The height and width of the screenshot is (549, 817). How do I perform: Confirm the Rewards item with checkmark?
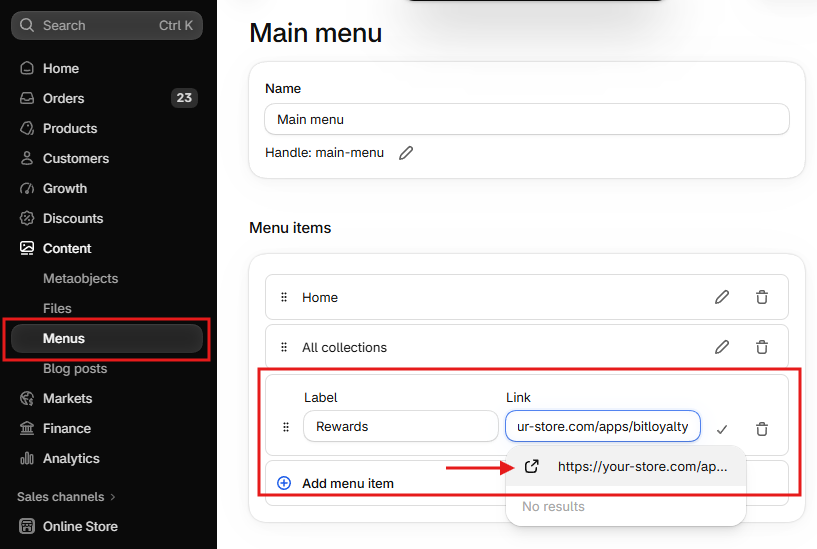[x=722, y=429]
